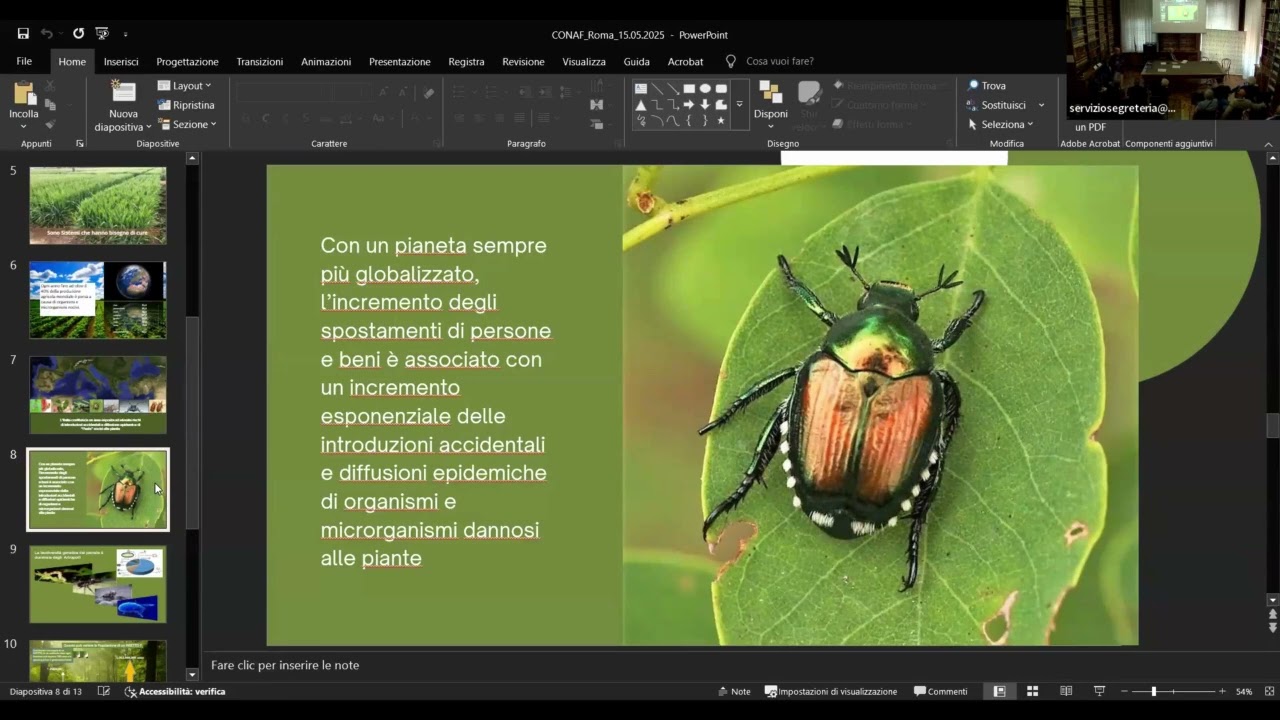
Task: Toggle the Commenti pane button
Action: (x=940, y=691)
